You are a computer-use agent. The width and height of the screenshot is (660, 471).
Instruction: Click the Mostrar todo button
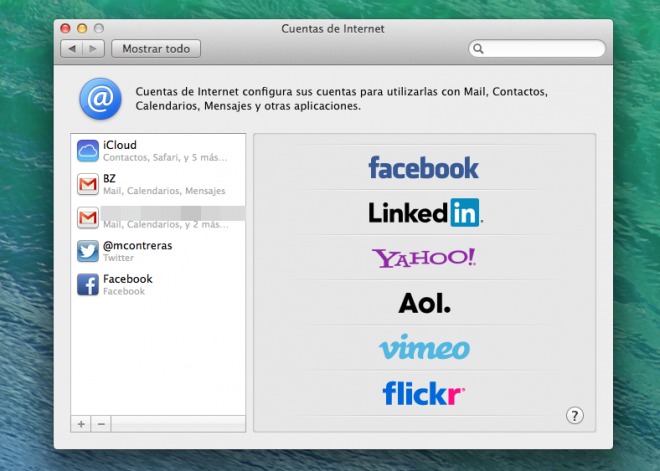point(156,49)
